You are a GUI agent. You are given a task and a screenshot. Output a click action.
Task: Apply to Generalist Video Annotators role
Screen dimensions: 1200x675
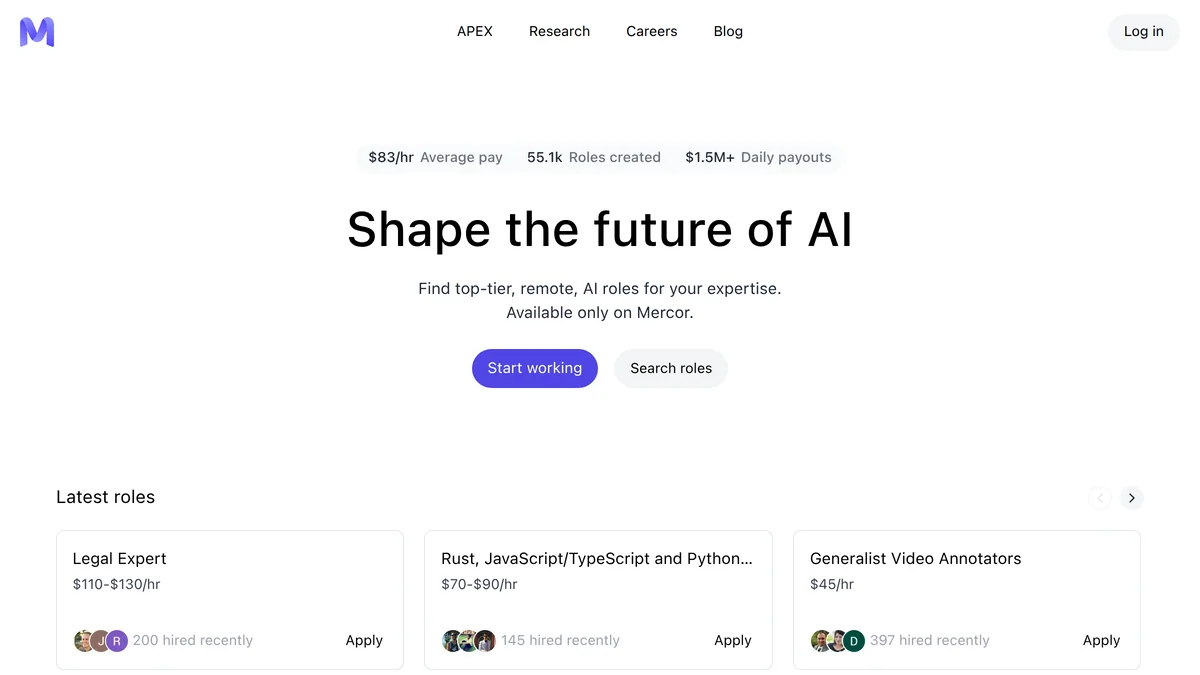click(1101, 640)
